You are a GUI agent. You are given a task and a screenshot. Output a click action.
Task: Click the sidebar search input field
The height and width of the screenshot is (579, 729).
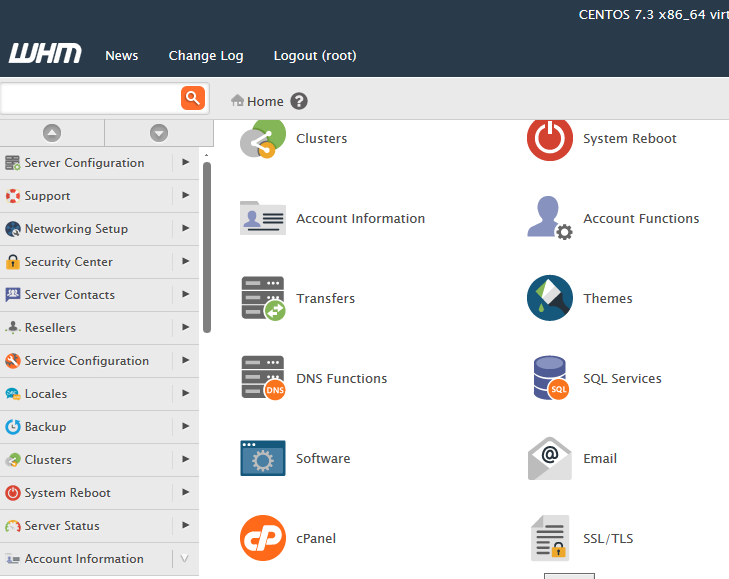(x=91, y=98)
